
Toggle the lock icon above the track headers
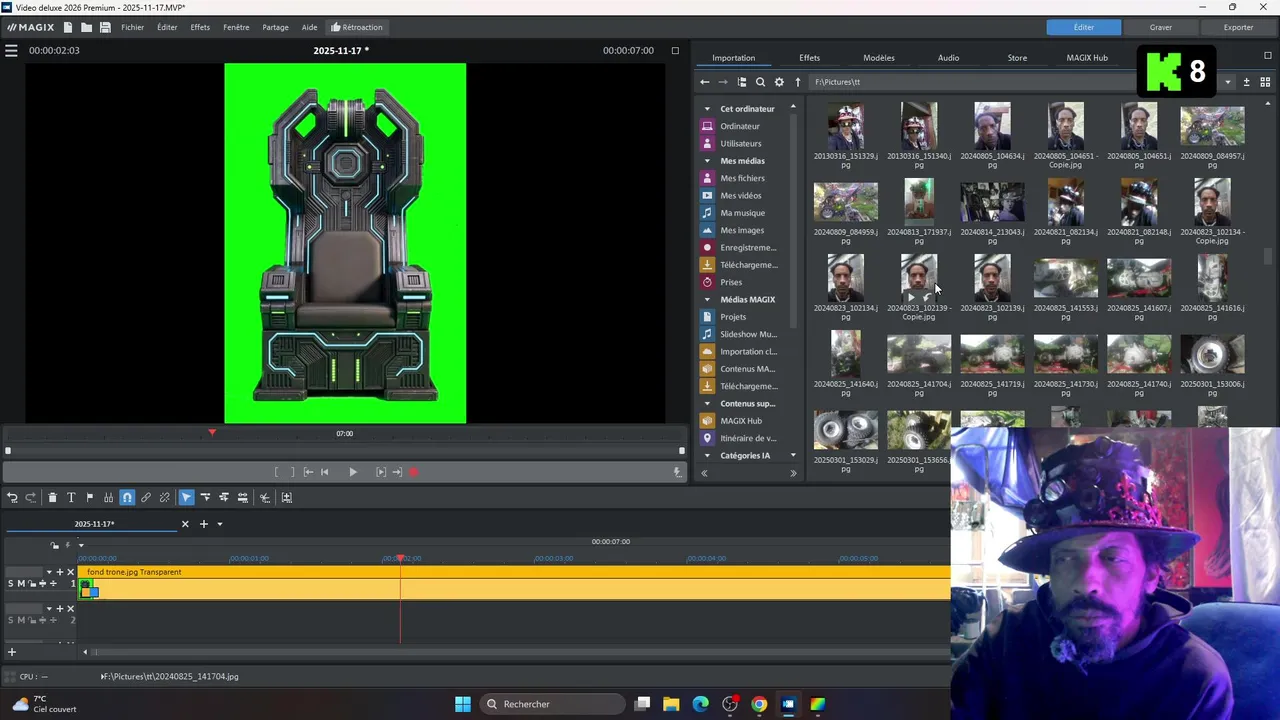point(55,545)
